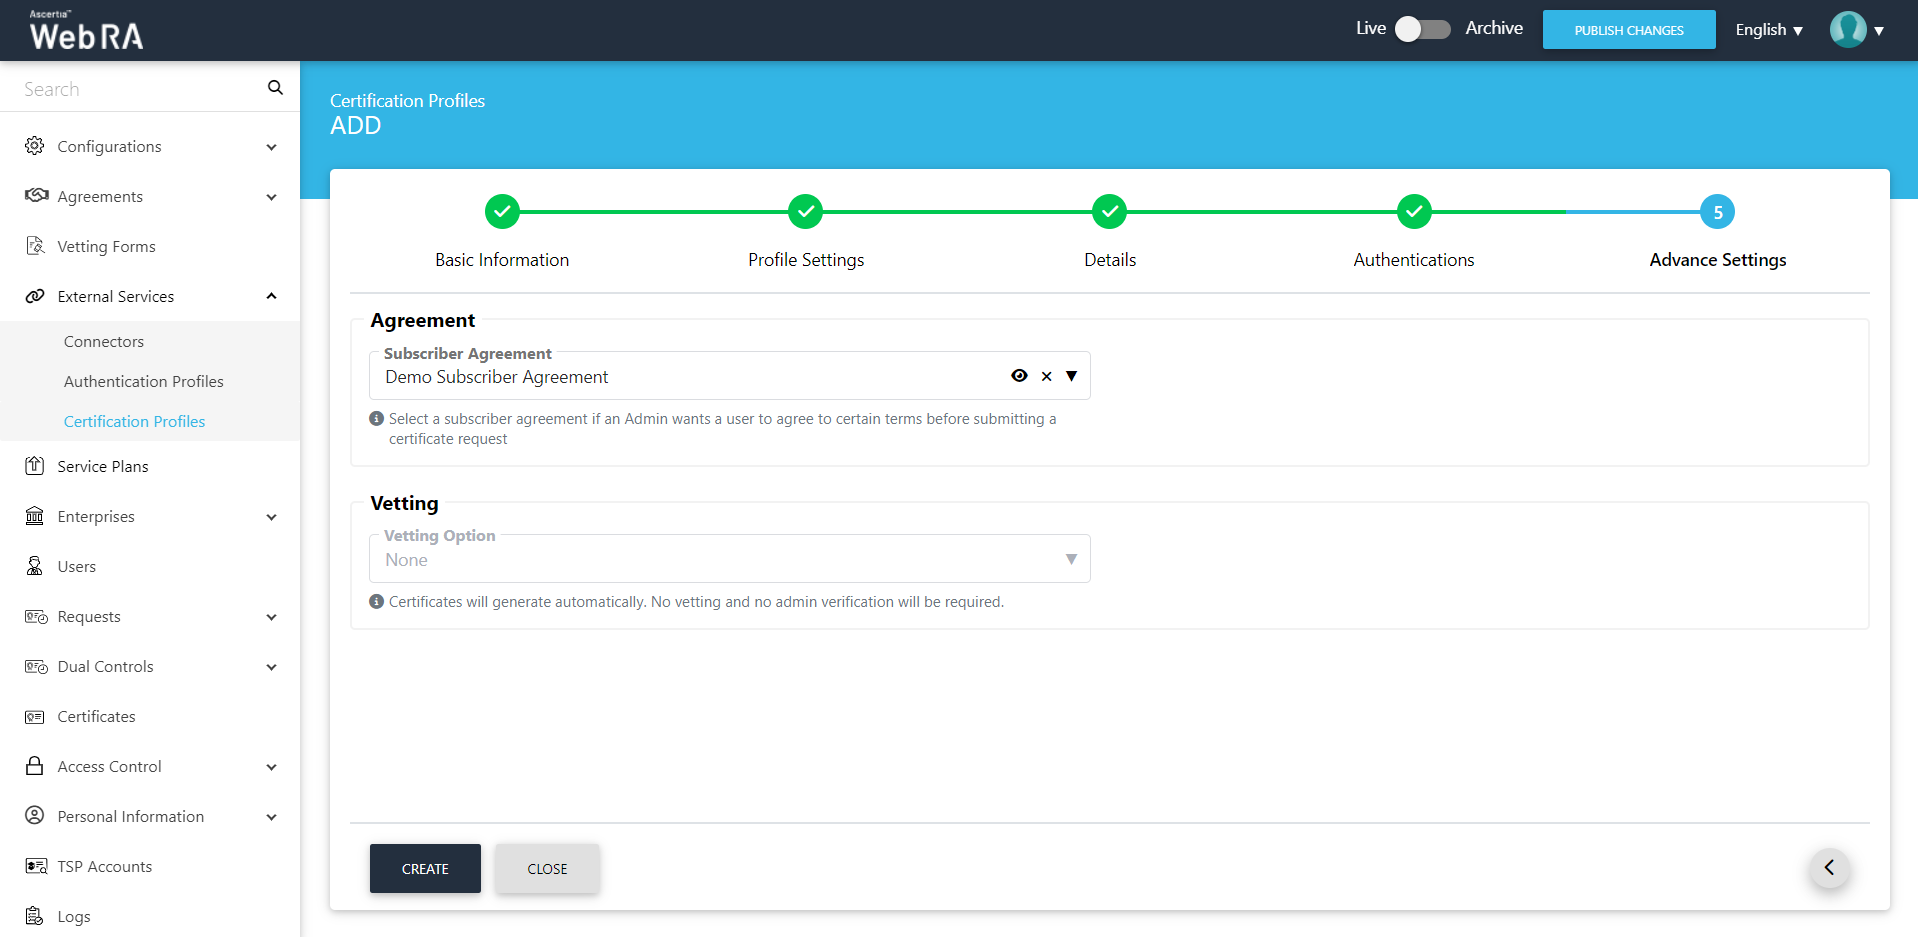Viewport: 1918px width, 937px height.
Task: Open the English language selector
Action: 1768,30
